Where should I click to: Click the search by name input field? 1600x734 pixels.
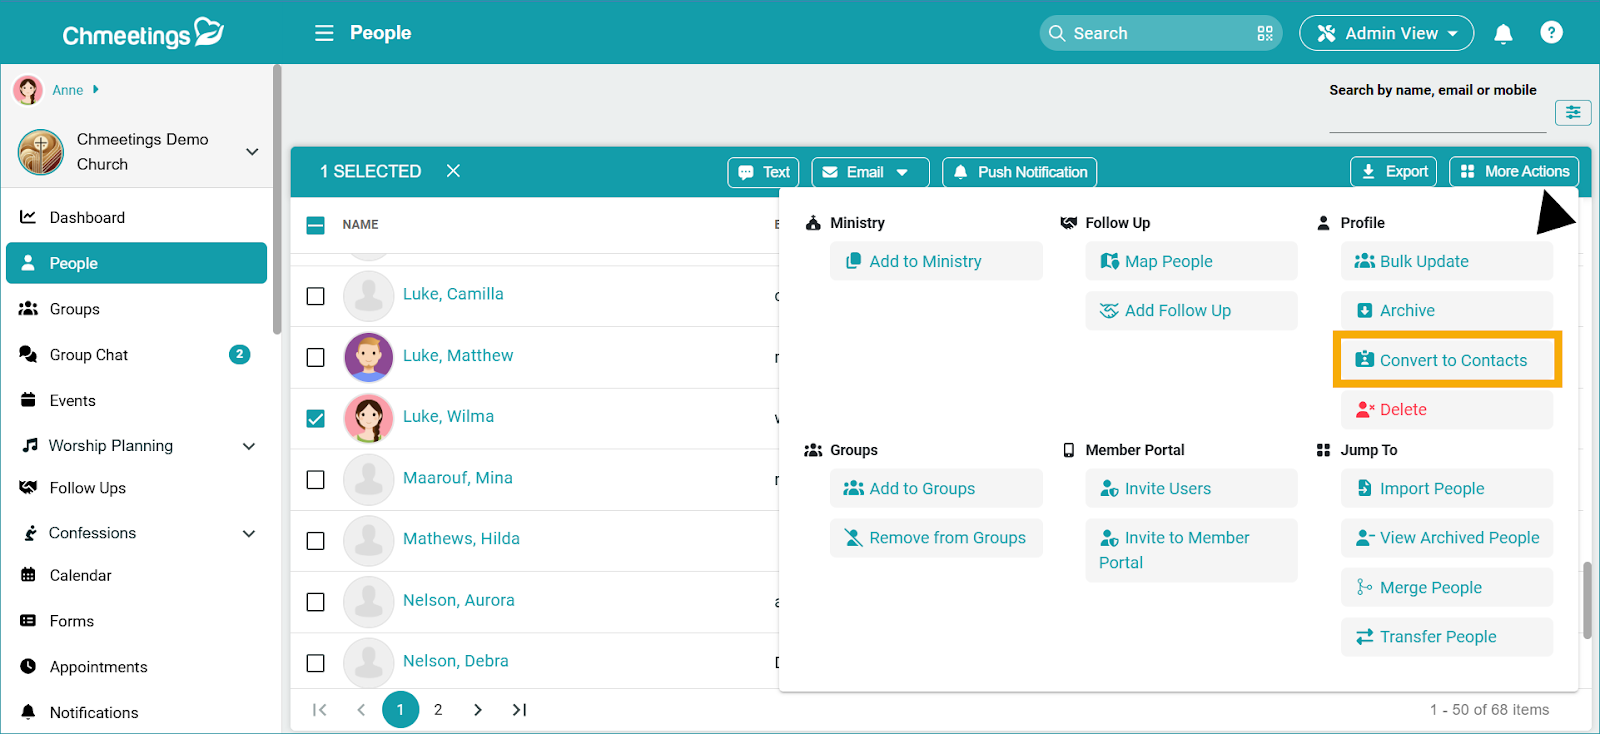click(x=1436, y=117)
